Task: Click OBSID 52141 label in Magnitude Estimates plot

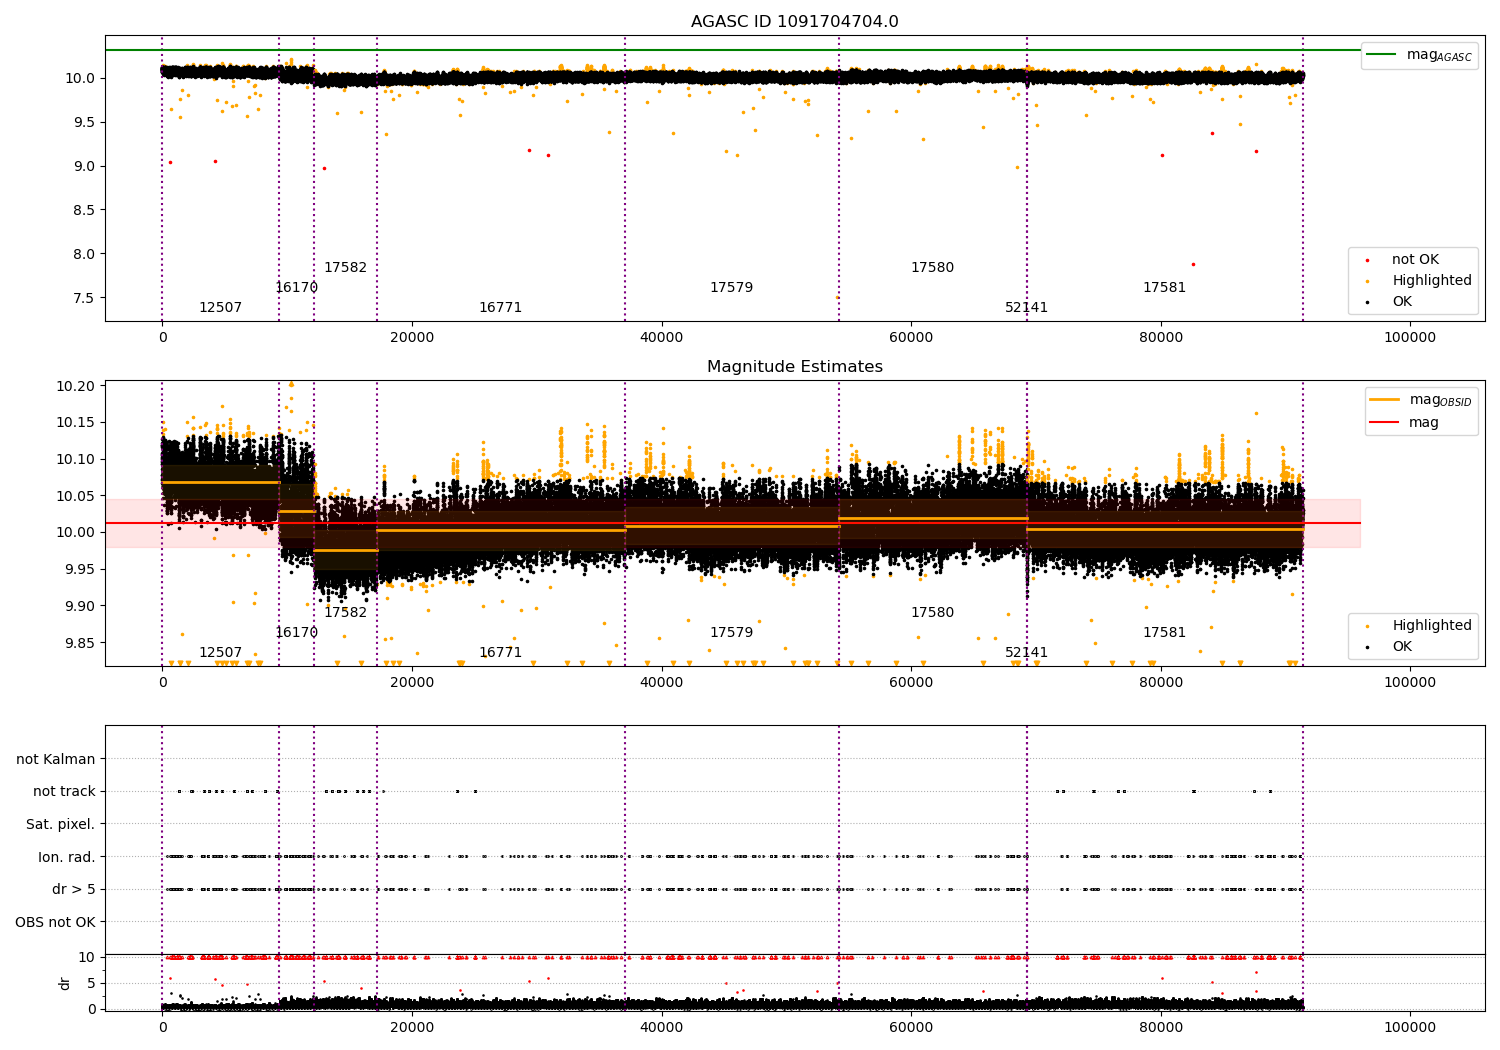Action: (x=1026, y=653)
